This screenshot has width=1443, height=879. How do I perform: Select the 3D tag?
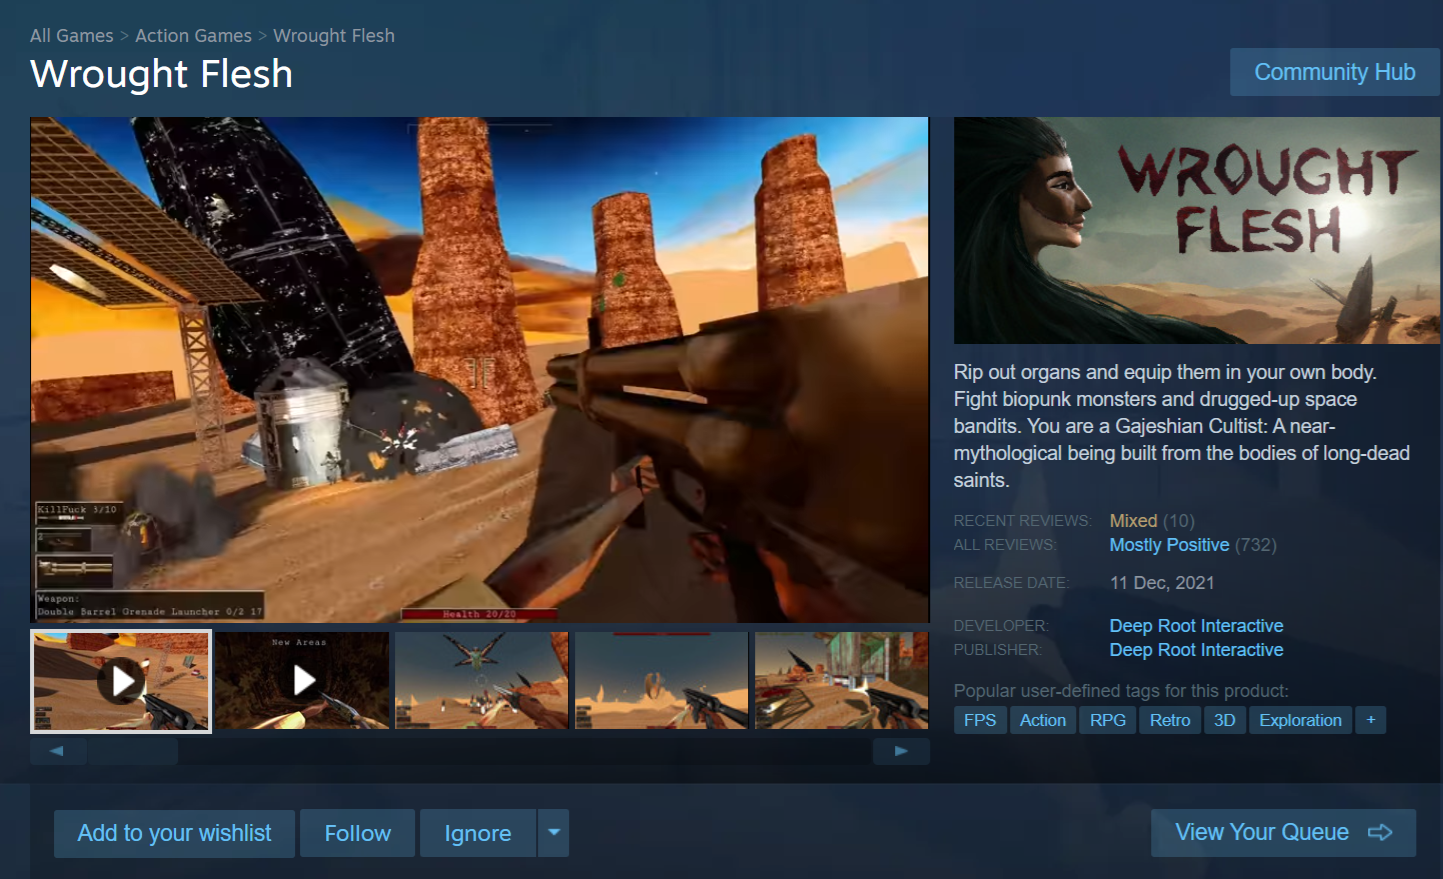click(1225, 720)
